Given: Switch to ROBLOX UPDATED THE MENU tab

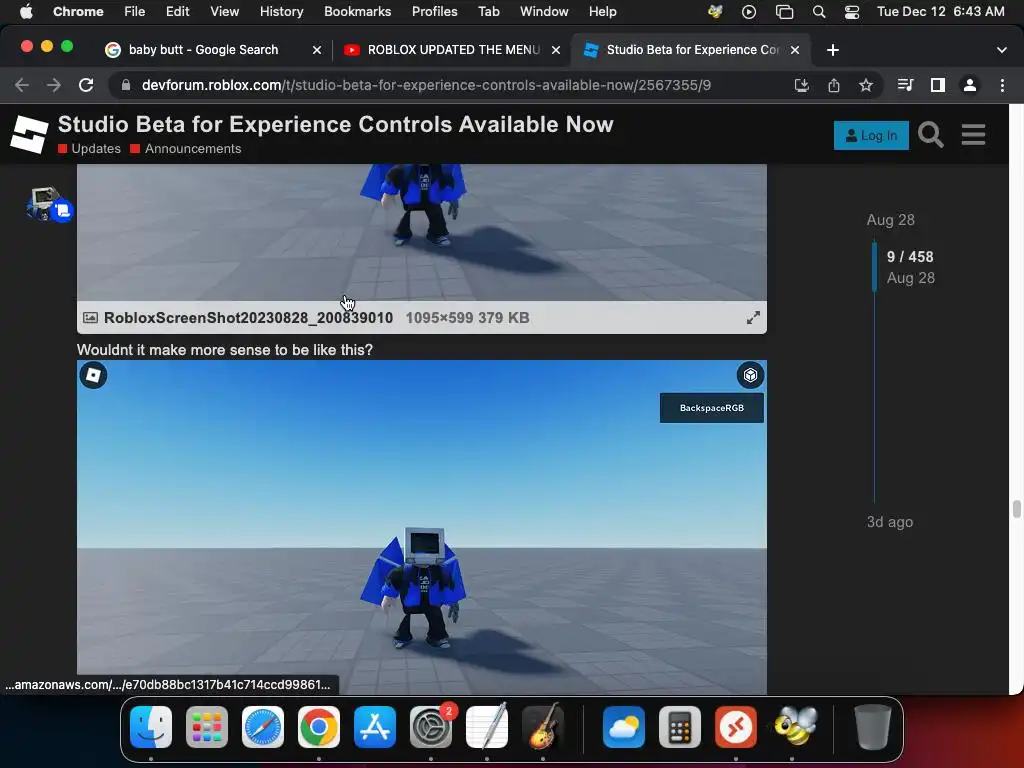Looking at the screenshot, I should [x=453, y=50].
